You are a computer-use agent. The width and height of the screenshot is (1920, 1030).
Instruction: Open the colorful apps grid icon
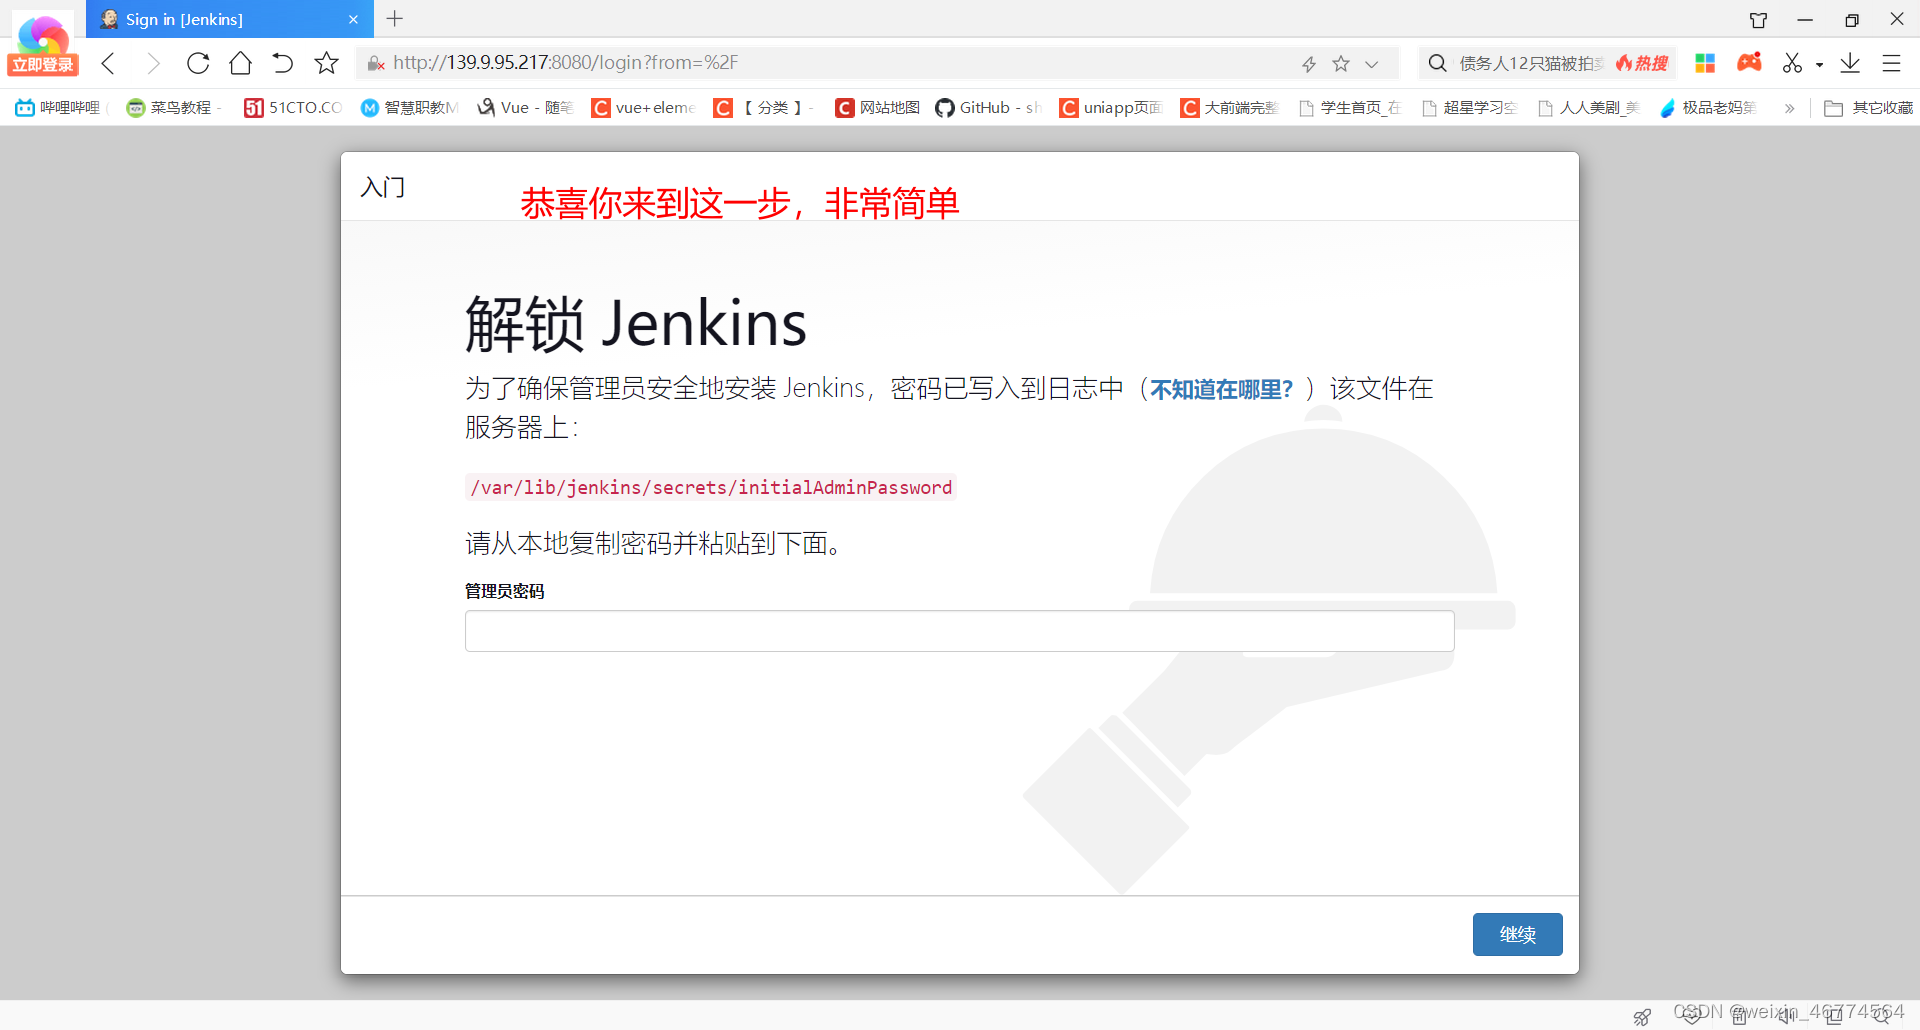tap(1705, 63)
